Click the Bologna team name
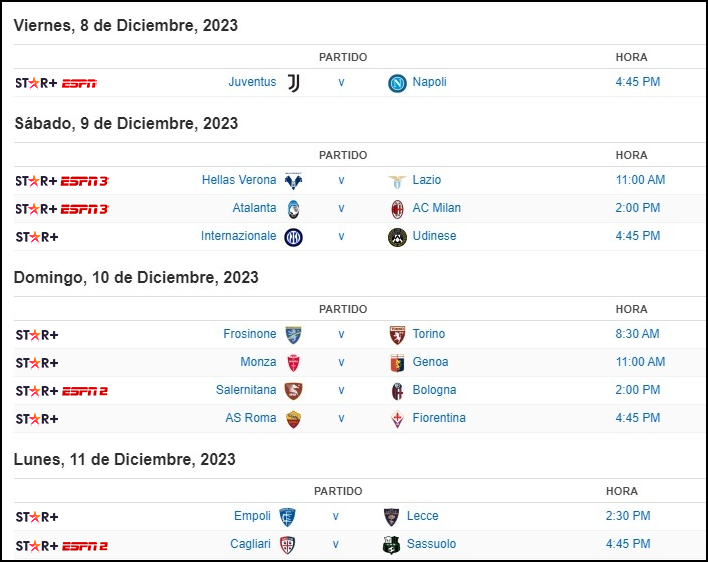Screen dimensions: 708x562 (434, 390)
